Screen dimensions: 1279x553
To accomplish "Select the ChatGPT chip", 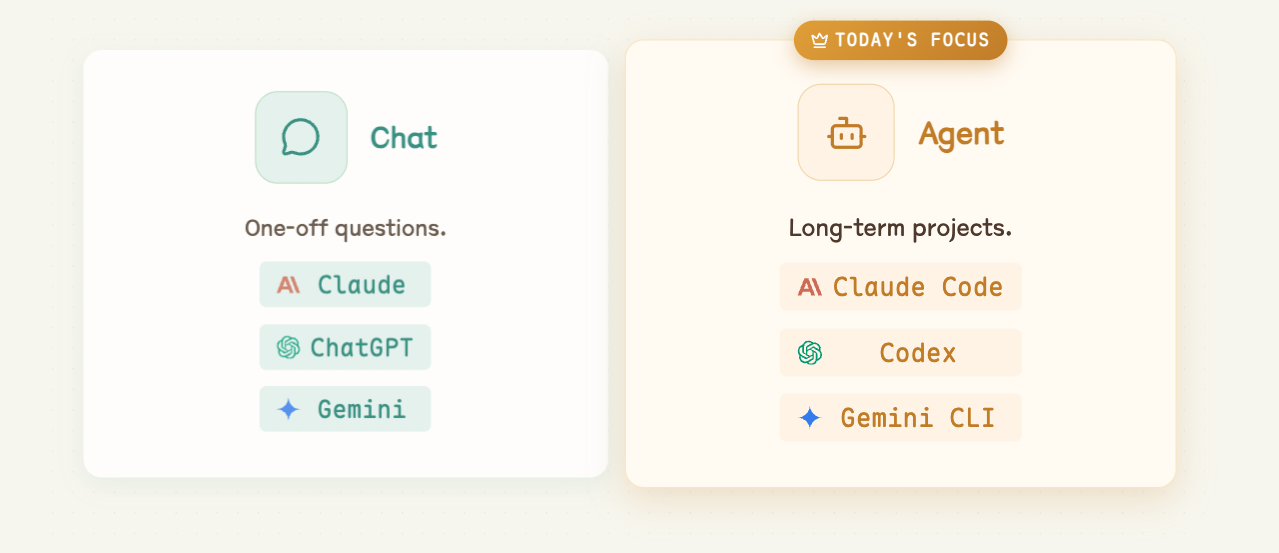I will pos(345,347).
